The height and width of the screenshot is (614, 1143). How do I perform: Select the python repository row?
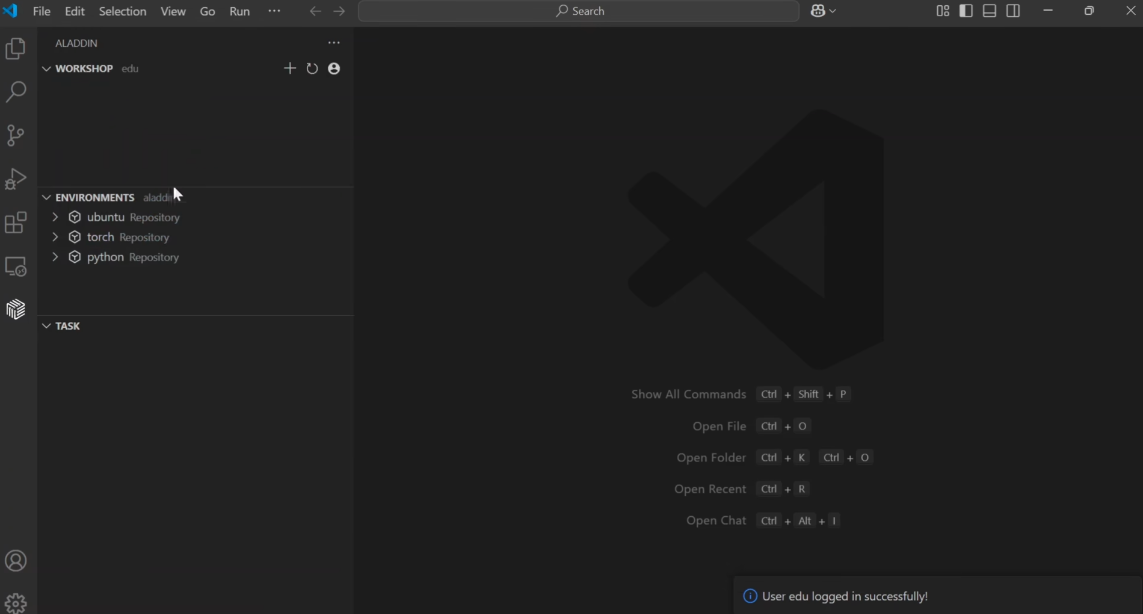196,257
